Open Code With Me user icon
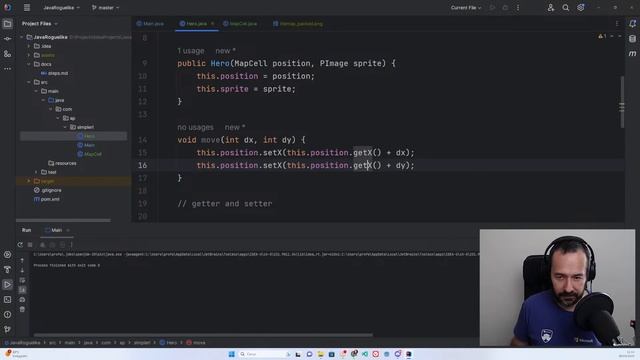The image size is (640, 360). pos(551,7)
